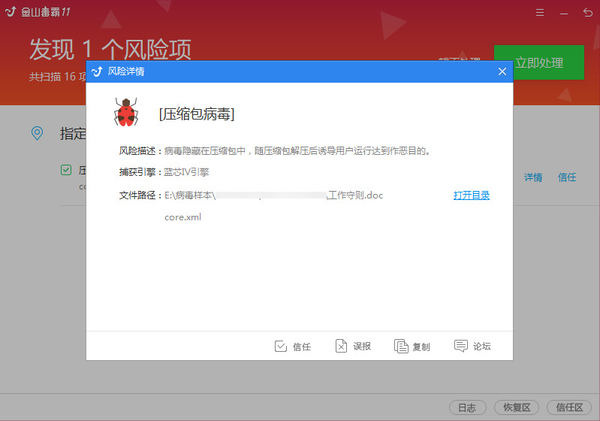
Task: Uncheck the green risk item checkbox
Action: [66, 170]
